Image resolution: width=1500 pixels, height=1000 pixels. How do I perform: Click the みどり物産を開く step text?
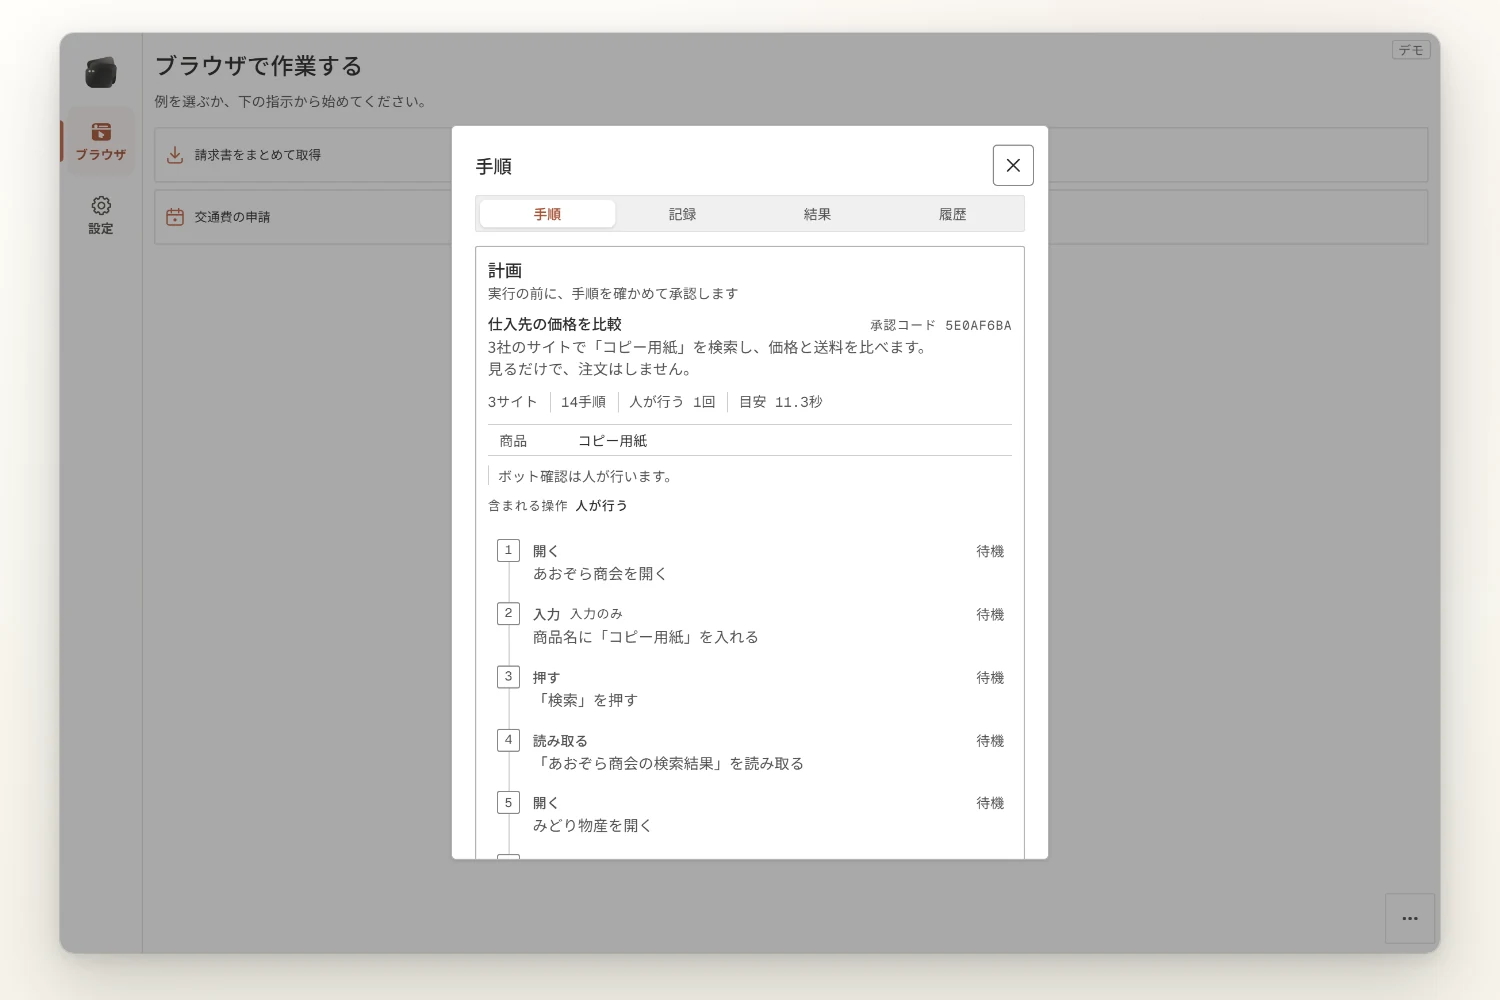tap(592, 826)
